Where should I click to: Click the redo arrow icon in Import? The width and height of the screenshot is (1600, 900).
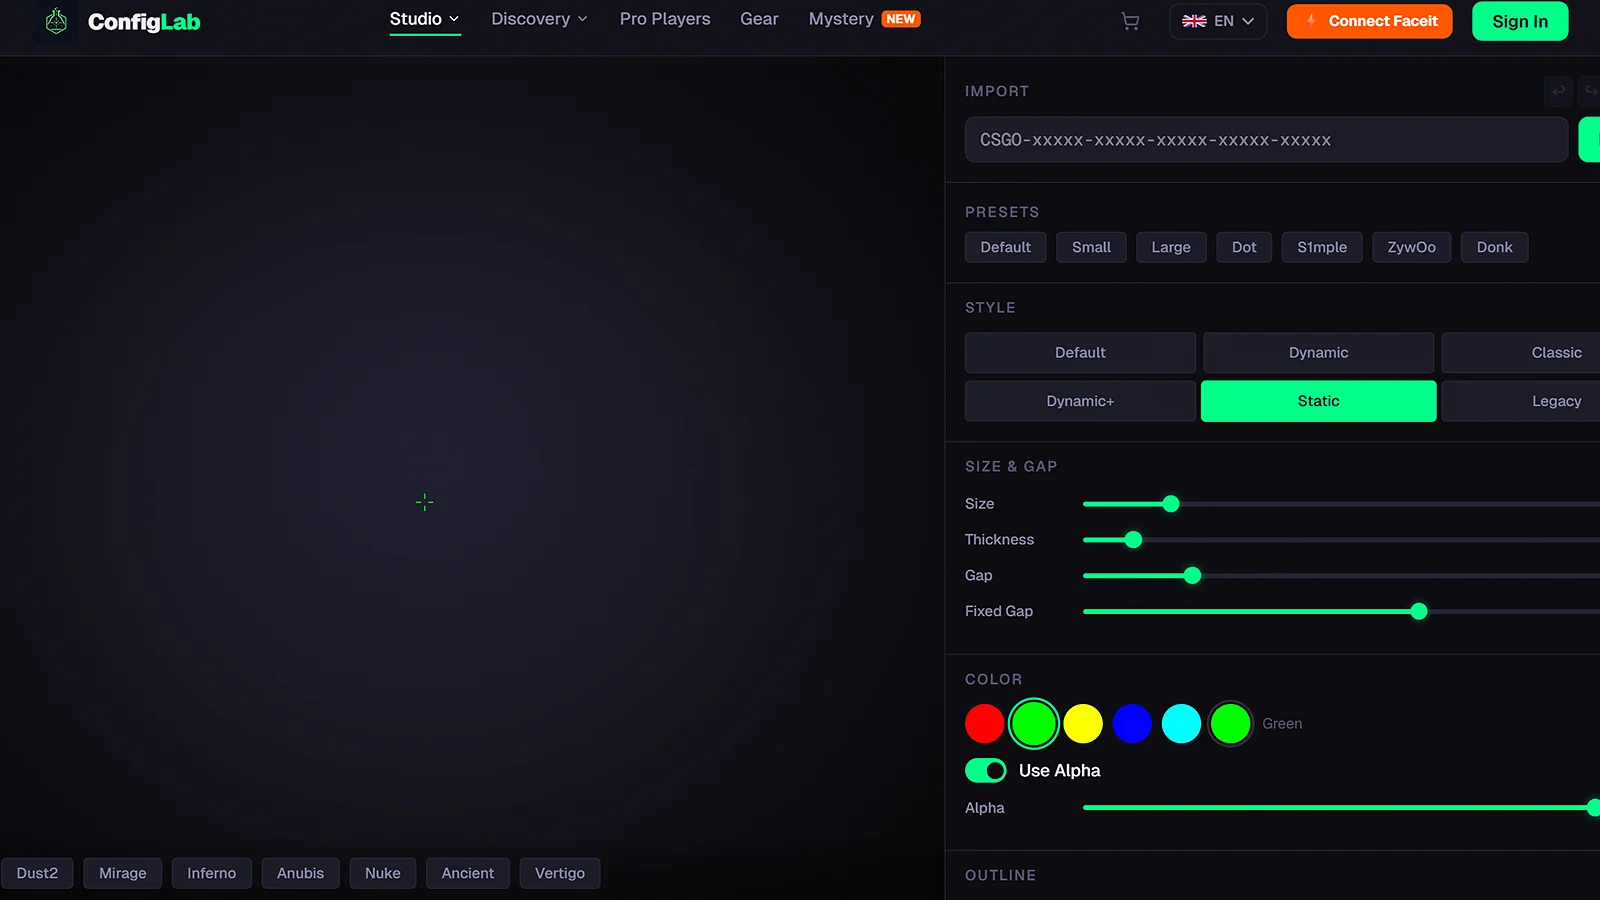(x=1590, y=91)
